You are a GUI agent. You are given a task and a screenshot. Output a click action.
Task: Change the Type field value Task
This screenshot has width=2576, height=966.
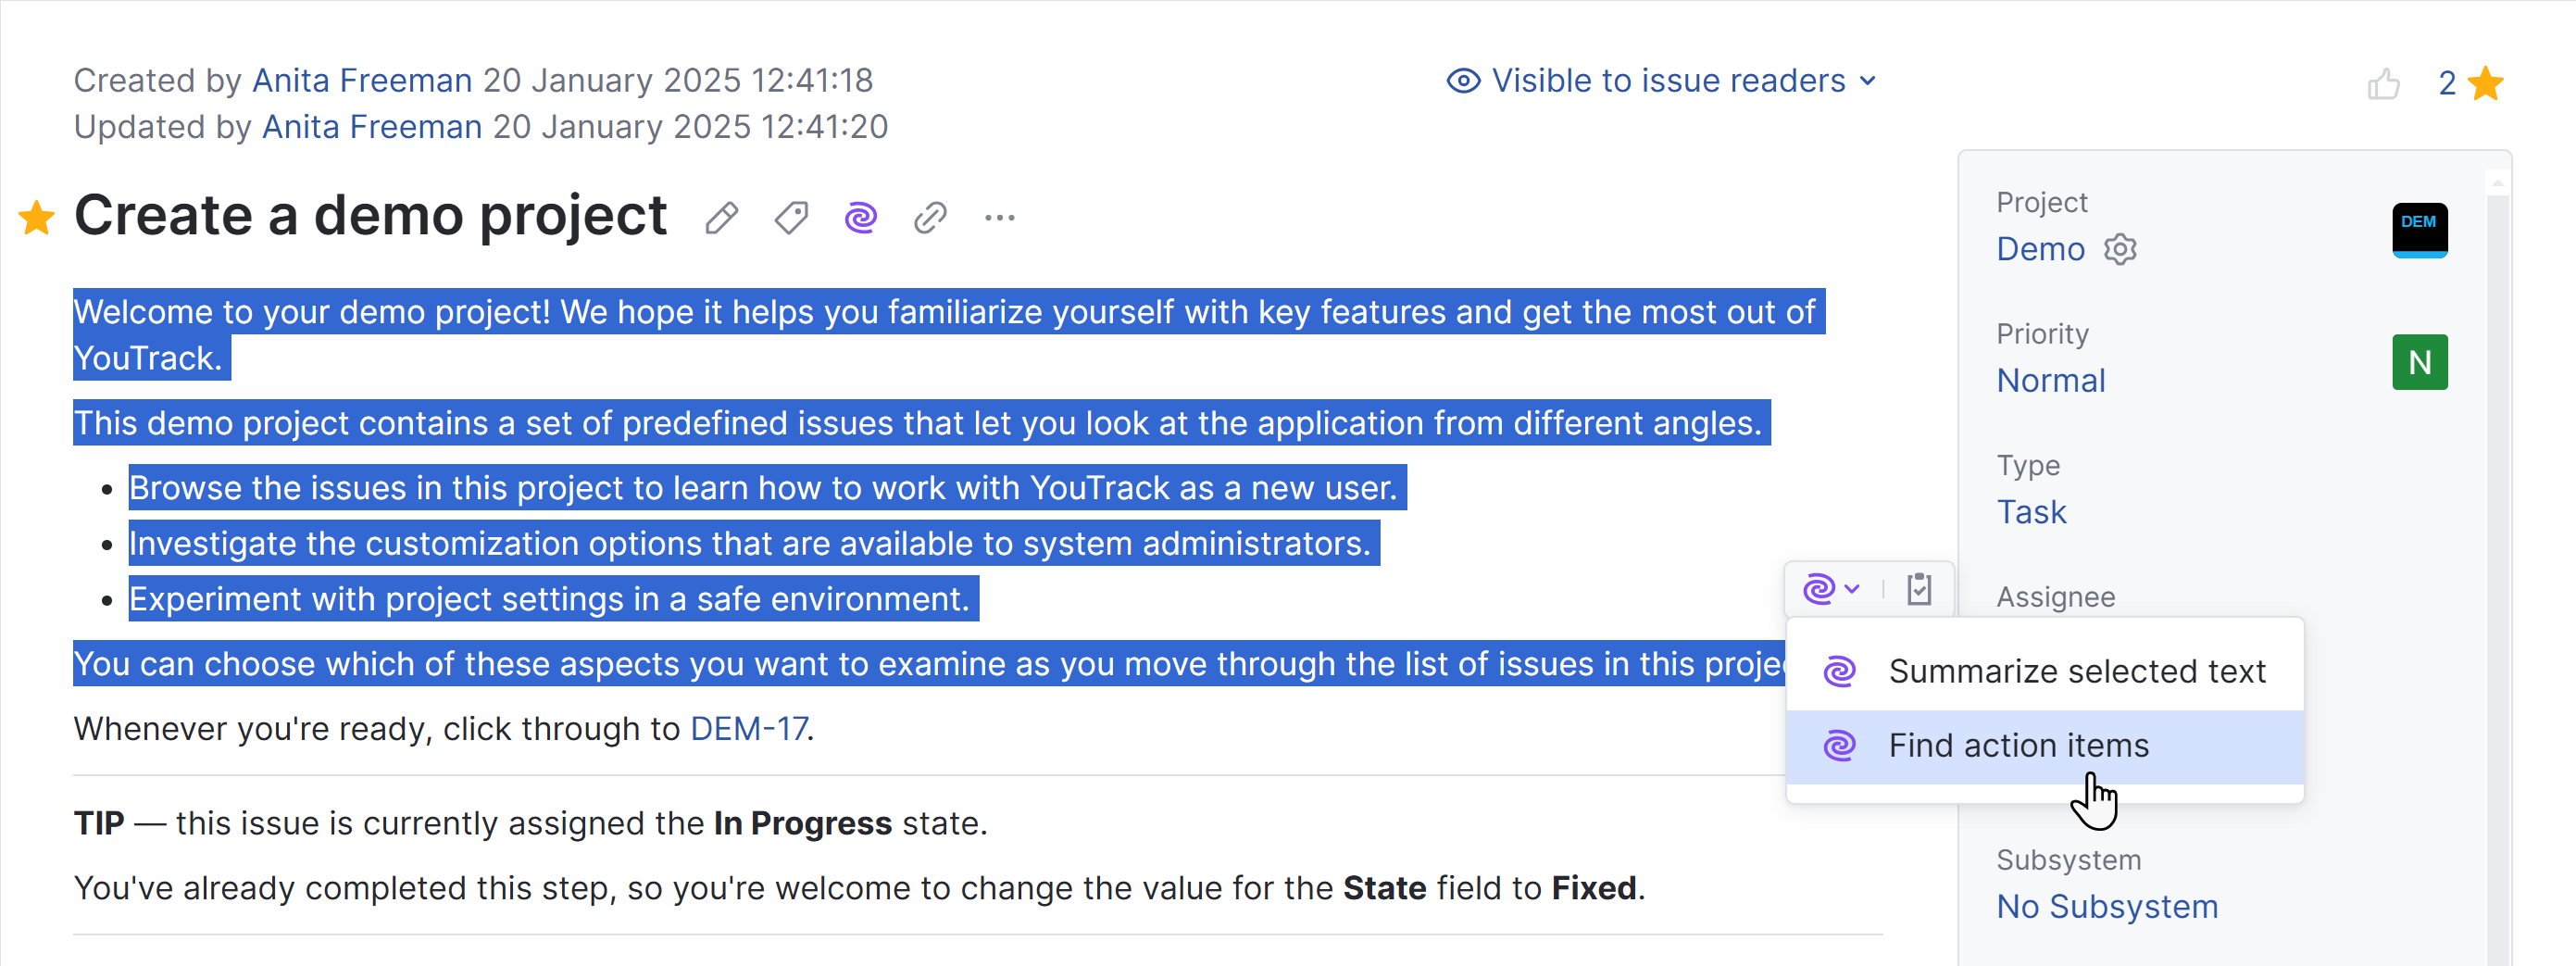tap(2031, 512)
